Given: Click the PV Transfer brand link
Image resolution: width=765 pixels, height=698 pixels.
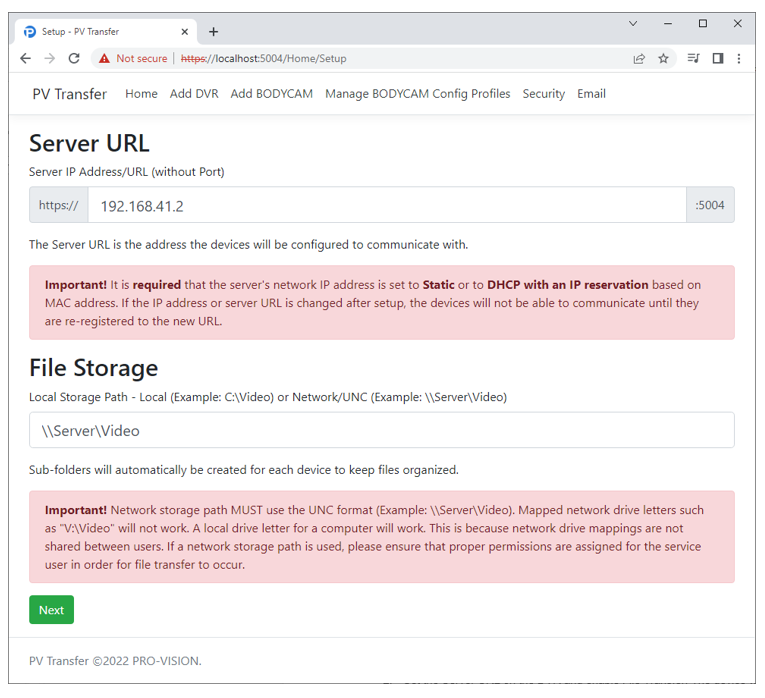Looking at the screenshot, I should [x=69, y=94].
